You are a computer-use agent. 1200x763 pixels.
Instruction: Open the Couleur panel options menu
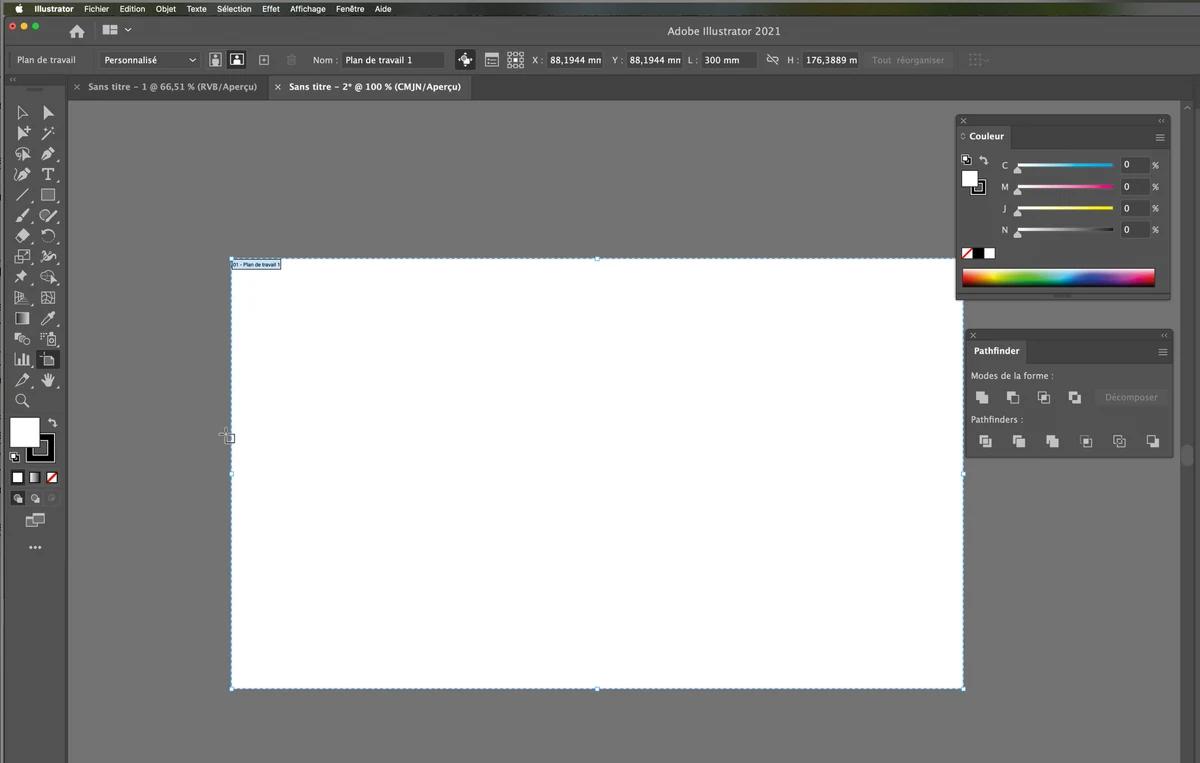tap(1160, 137)
